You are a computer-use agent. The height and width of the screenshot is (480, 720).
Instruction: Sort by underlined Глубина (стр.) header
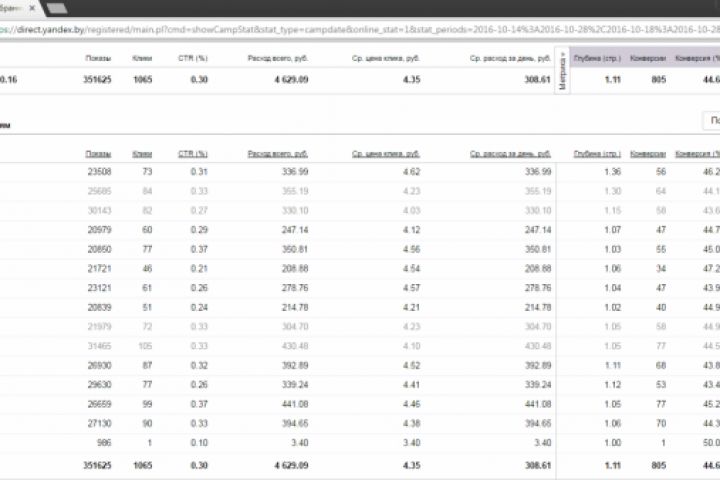pos(597,154)
